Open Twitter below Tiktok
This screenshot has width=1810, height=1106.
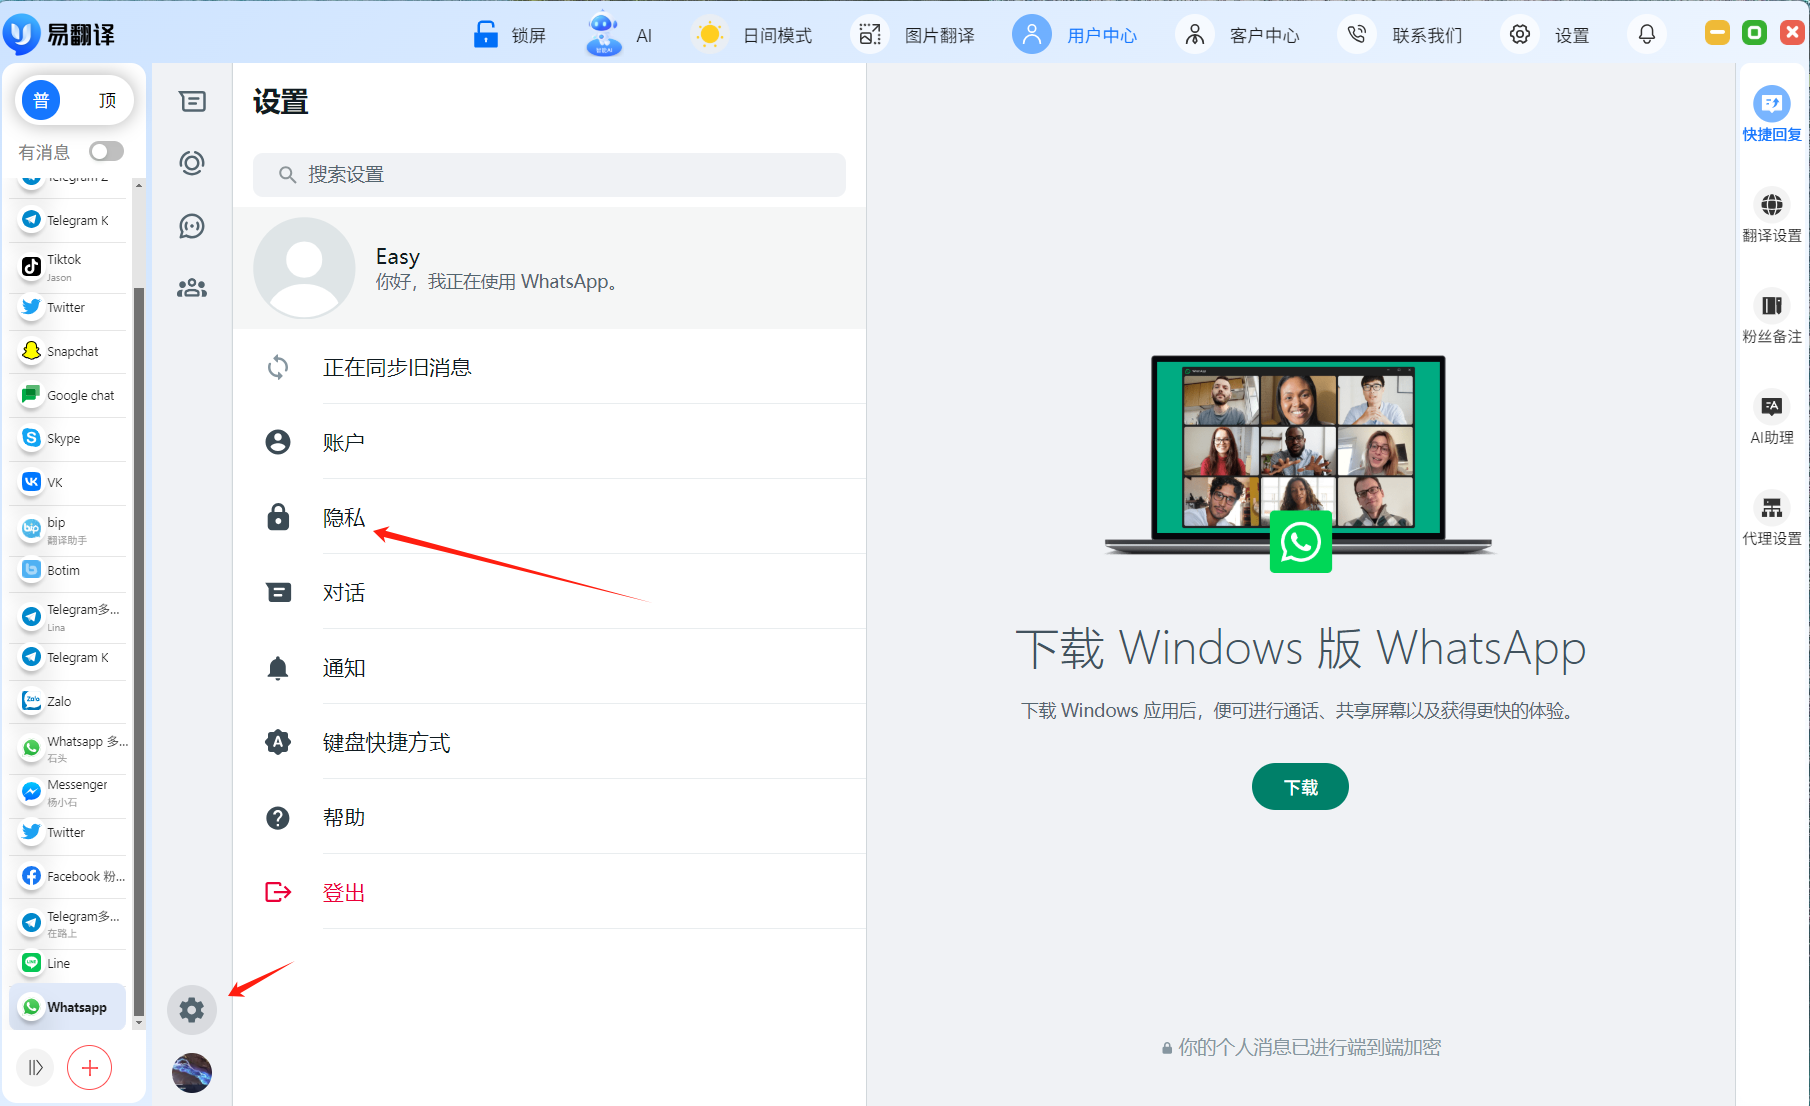tap(68, 307)
